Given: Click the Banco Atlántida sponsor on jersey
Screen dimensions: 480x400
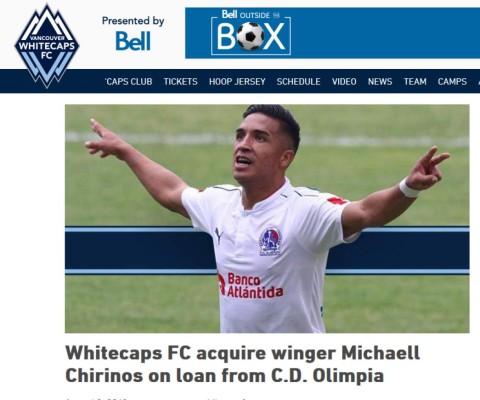Looking at the screenshot, I should [x=251, y=285].
